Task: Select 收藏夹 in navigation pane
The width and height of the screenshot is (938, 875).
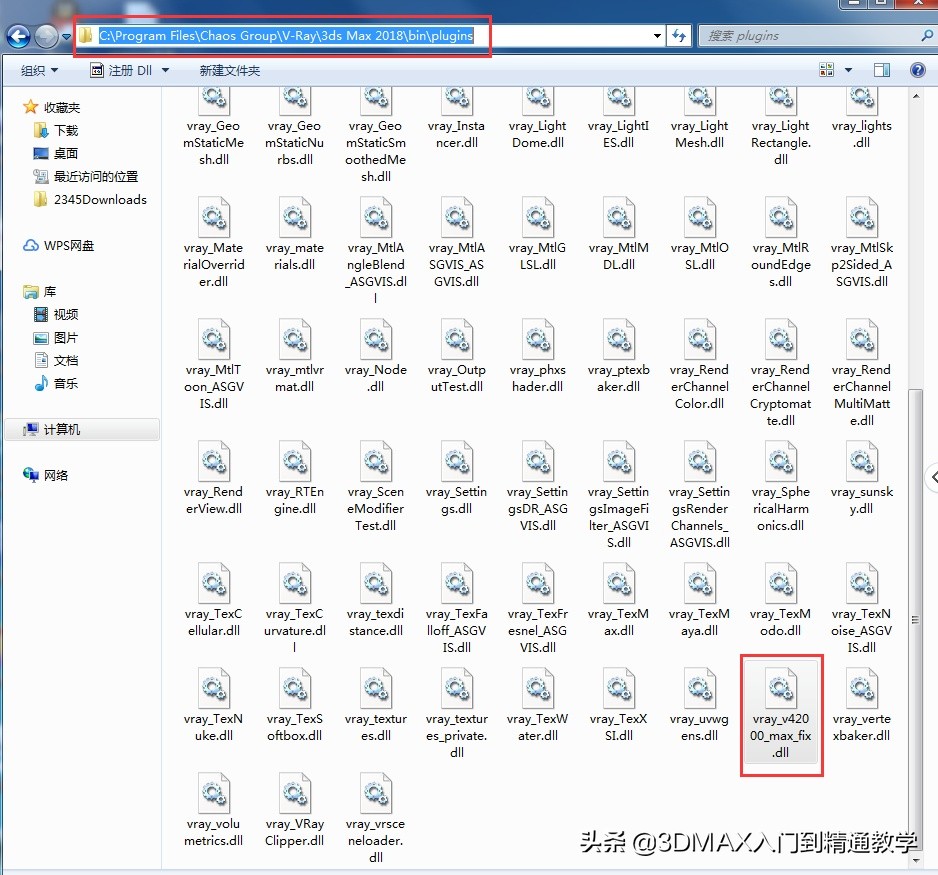Action: [51, 108]
